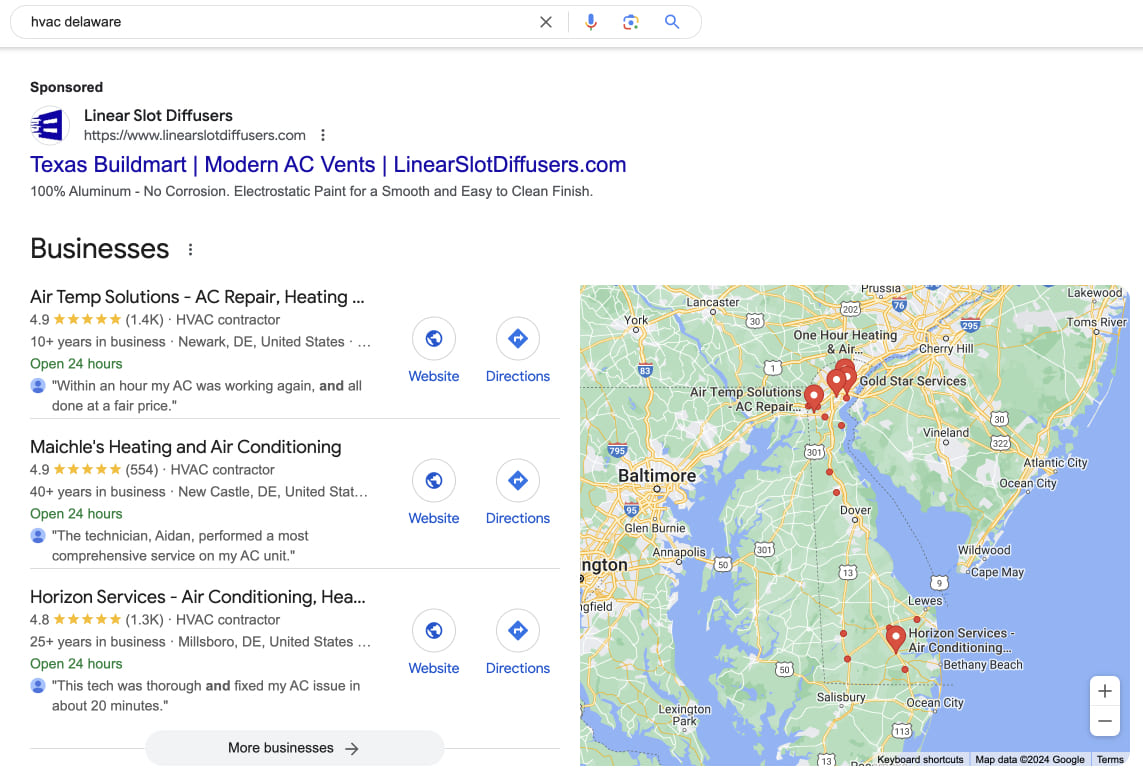The image size is (1143, 783).
Task: Click the search field with hvac delaware
Action: coord(270,22)
